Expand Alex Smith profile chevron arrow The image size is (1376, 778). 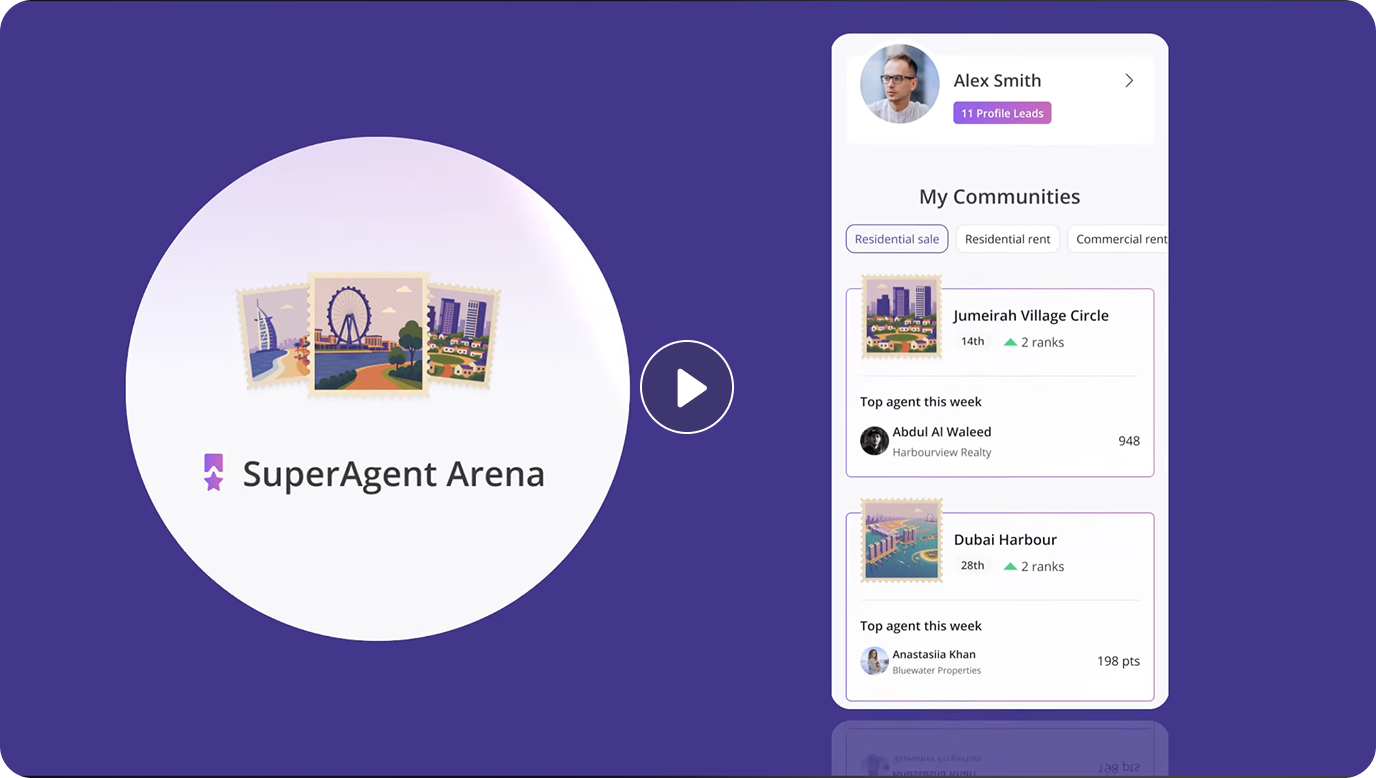point(1129,81)
